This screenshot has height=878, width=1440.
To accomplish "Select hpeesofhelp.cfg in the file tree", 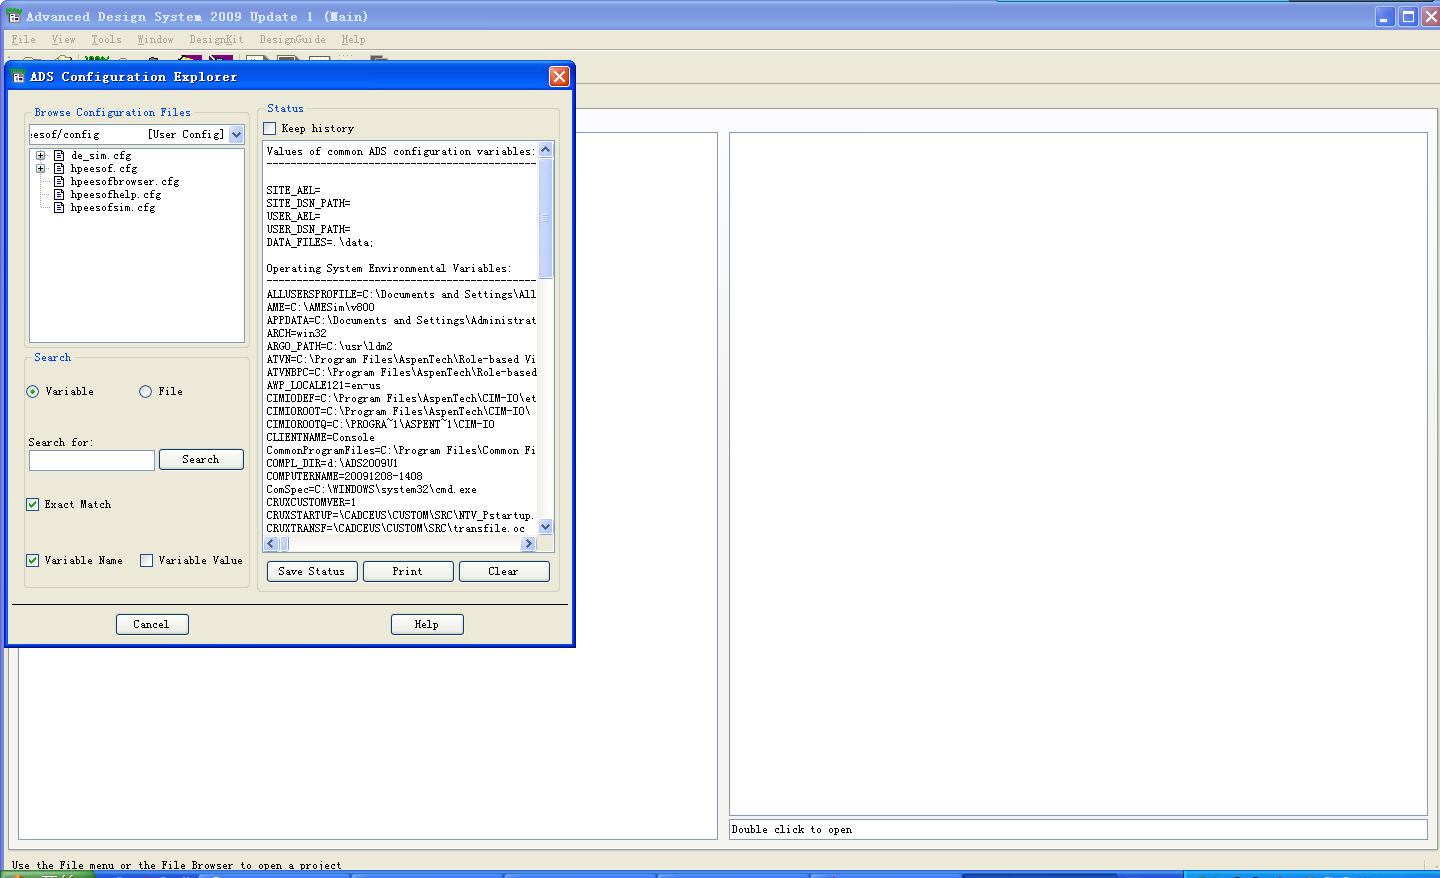I will coord(116,195).
